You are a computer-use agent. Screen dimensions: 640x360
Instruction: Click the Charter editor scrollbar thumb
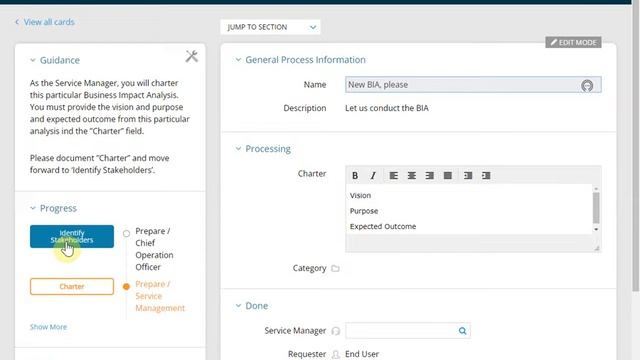pyautogui.click(x=596, y=208)
